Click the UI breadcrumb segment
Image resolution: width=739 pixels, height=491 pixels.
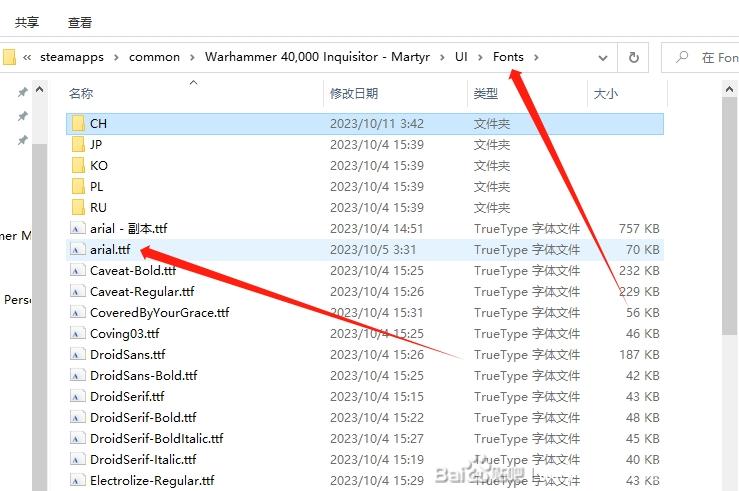pyautogui.click(x=461, y=57)
